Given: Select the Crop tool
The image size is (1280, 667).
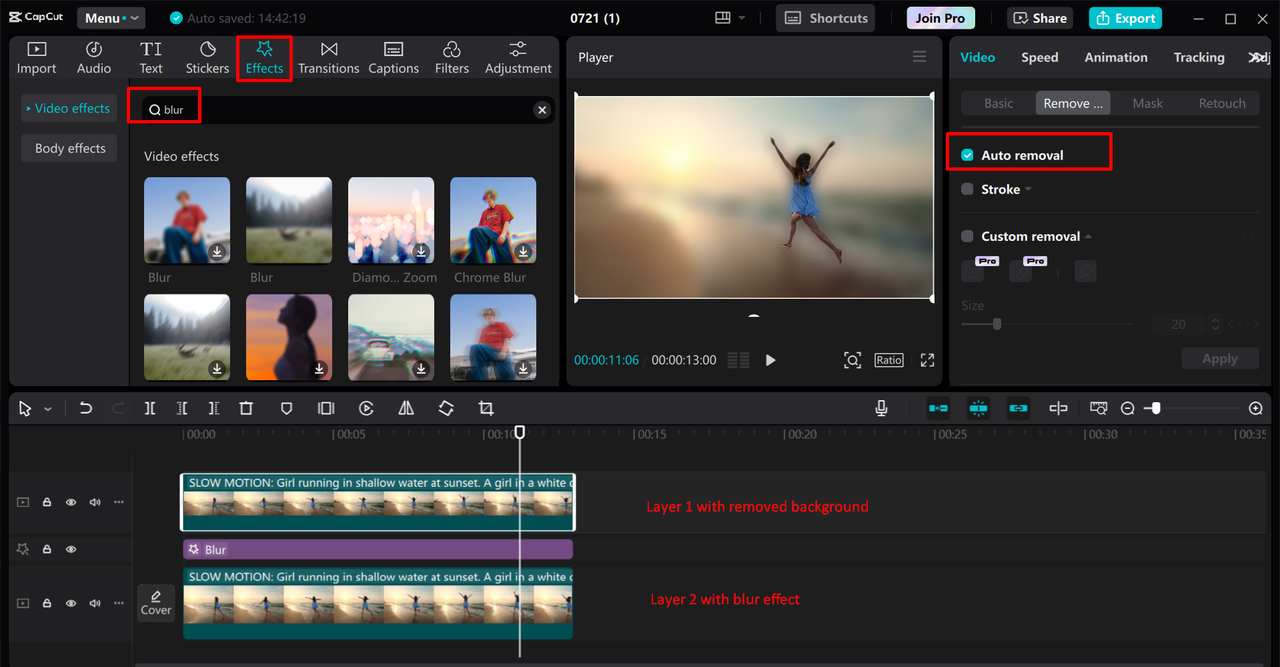Looking at the screenshot, I should [486, 408].
